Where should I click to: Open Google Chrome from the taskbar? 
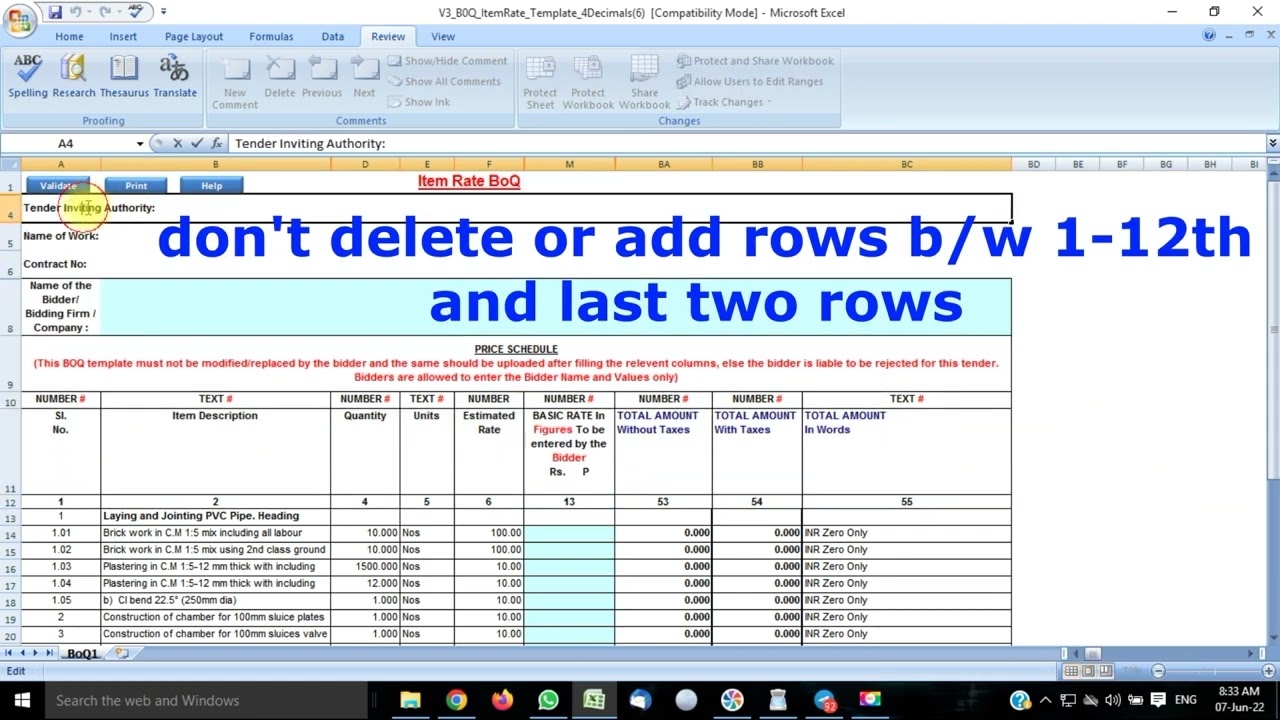coord(456,700)
